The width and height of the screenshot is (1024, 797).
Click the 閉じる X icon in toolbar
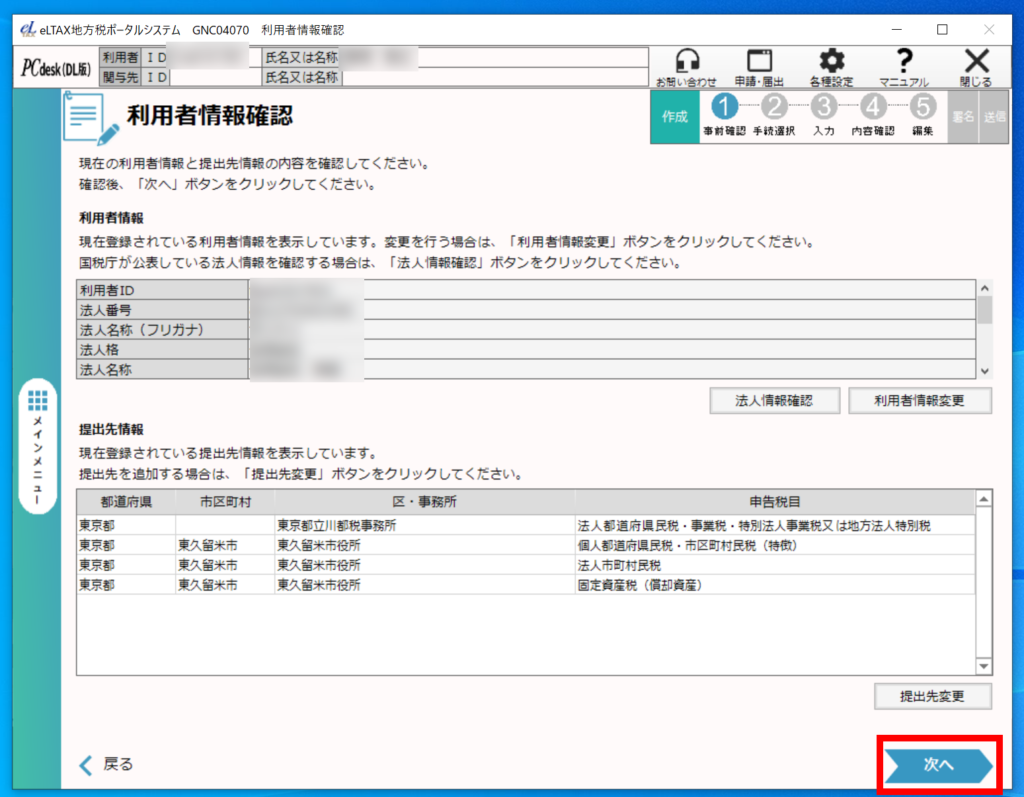(976, 62)
